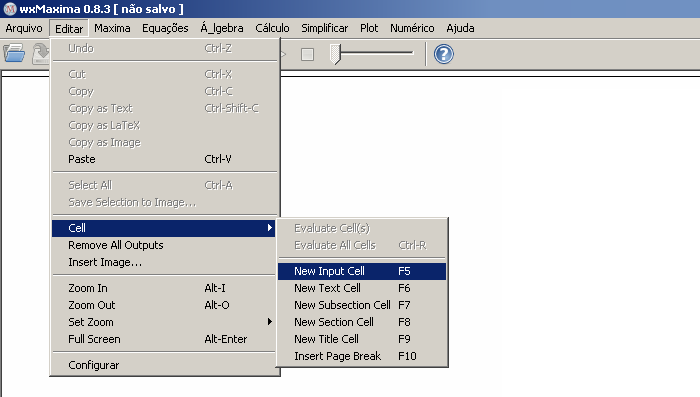The height and width of the screenshot is (397, 700).
Task: Expand the Set Zoom submenu
Action: click(164, 322)
